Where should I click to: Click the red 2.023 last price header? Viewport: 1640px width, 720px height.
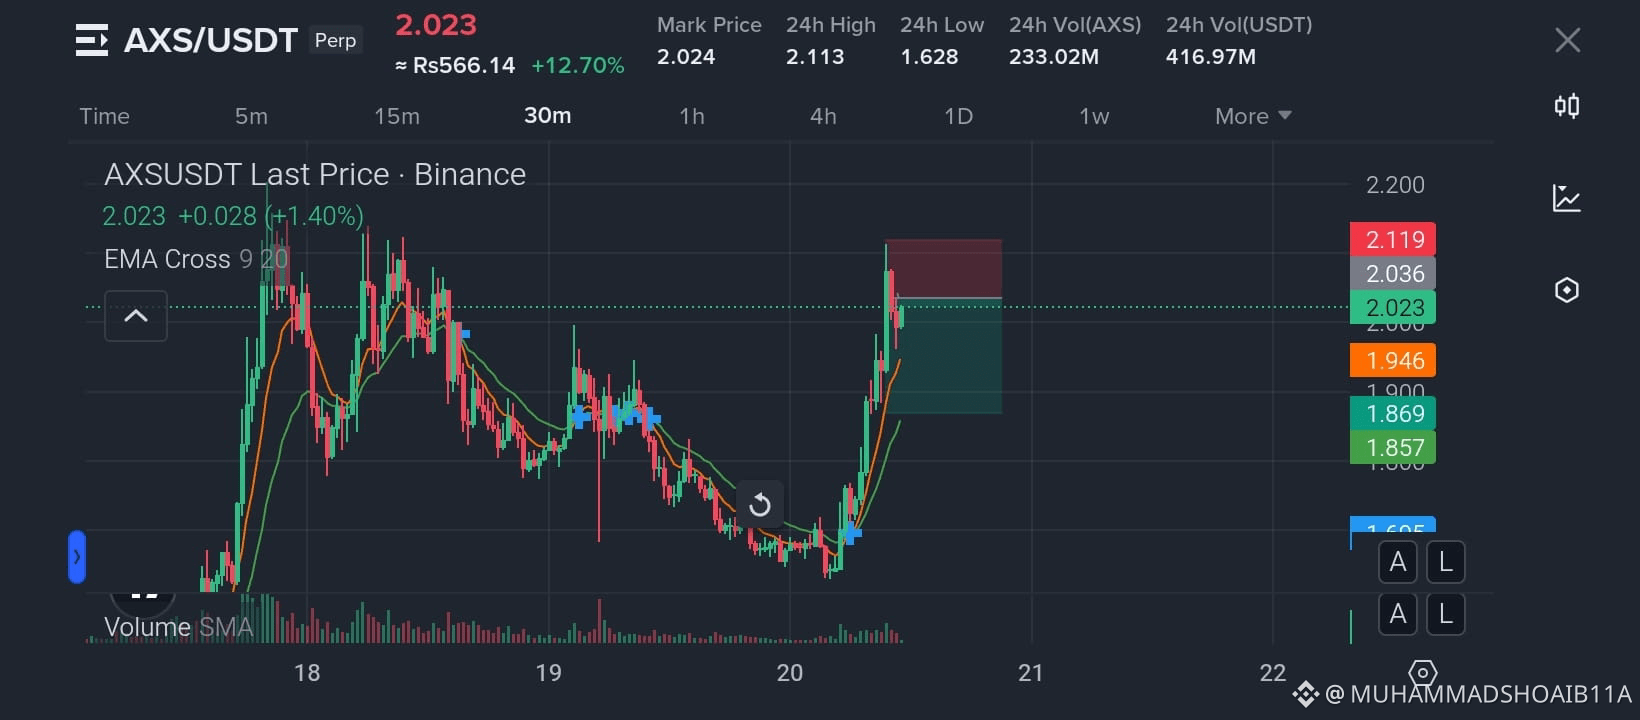[436, 25]
